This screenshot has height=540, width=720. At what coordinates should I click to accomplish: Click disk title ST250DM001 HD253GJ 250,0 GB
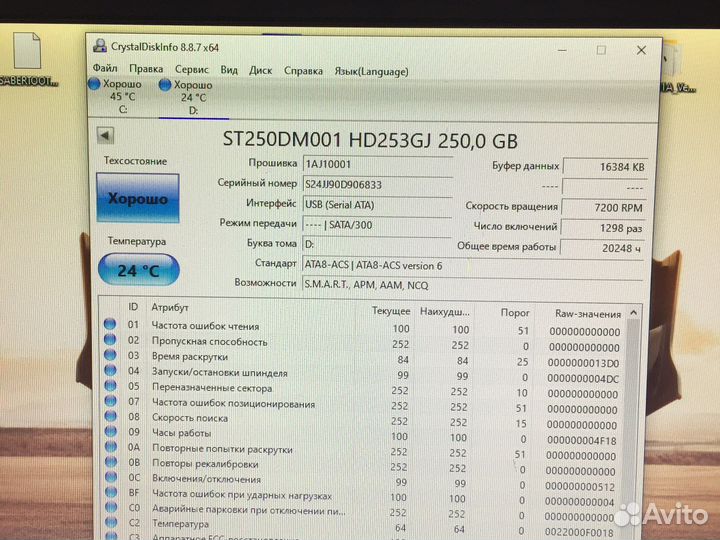point(370,140)
